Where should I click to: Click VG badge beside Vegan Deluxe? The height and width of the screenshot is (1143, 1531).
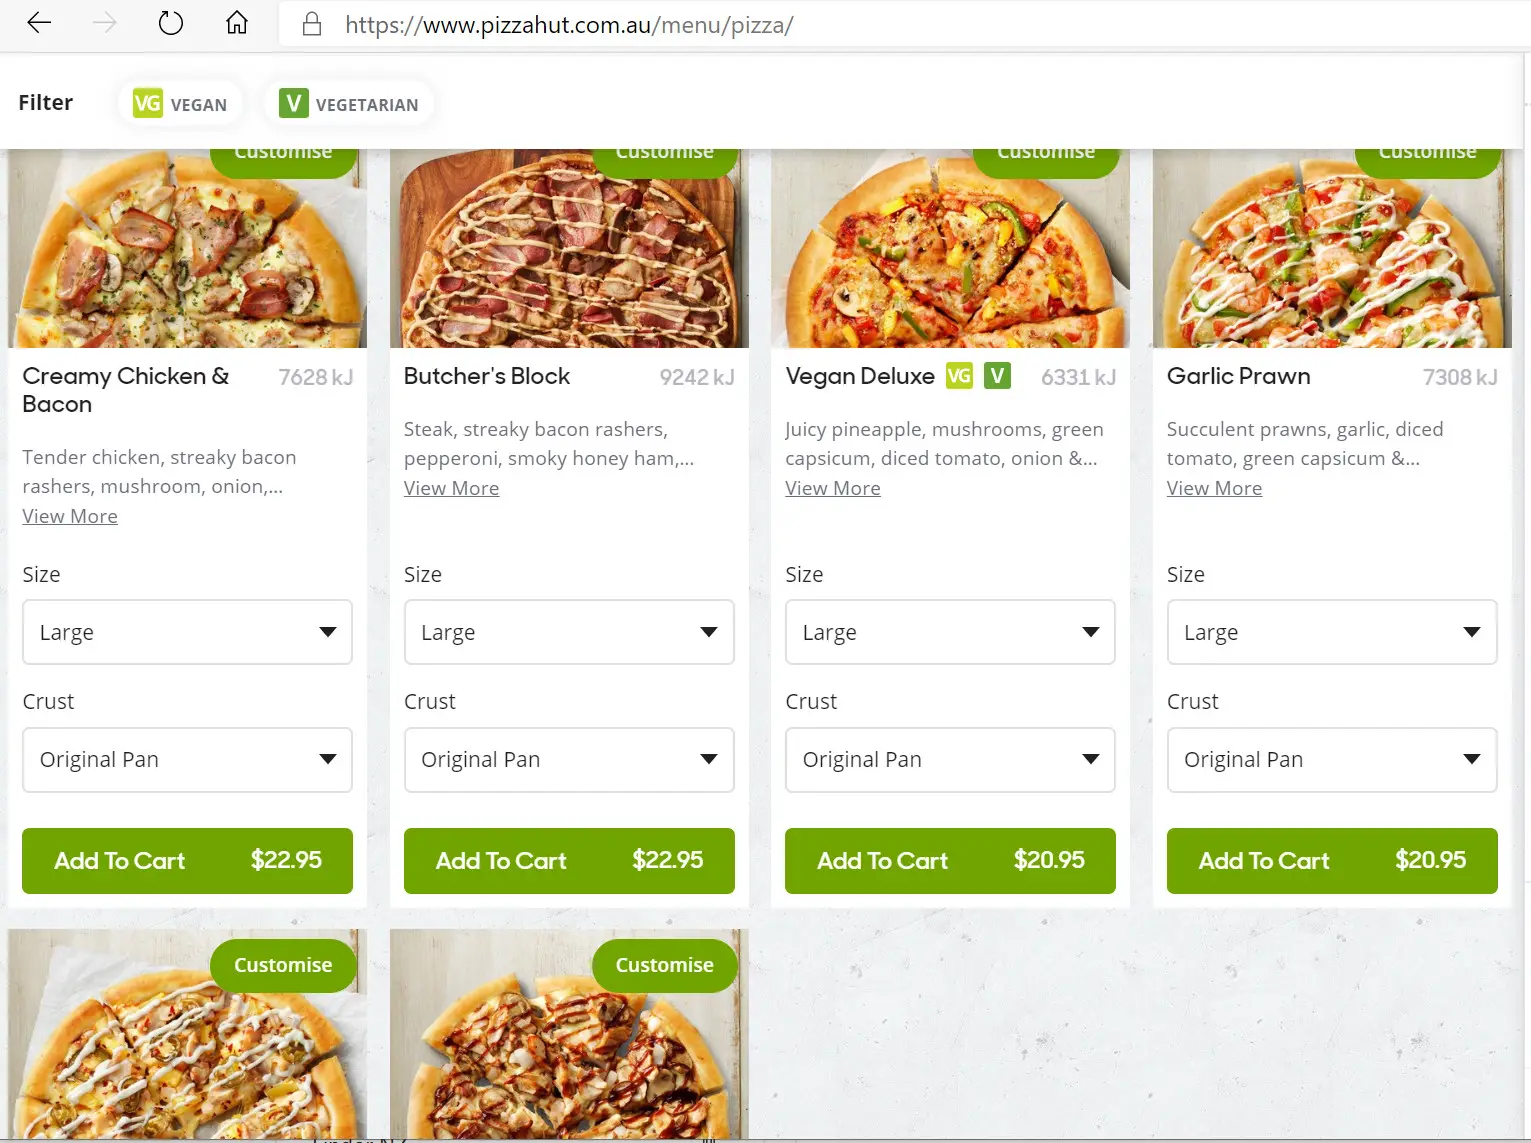point(959,376)
